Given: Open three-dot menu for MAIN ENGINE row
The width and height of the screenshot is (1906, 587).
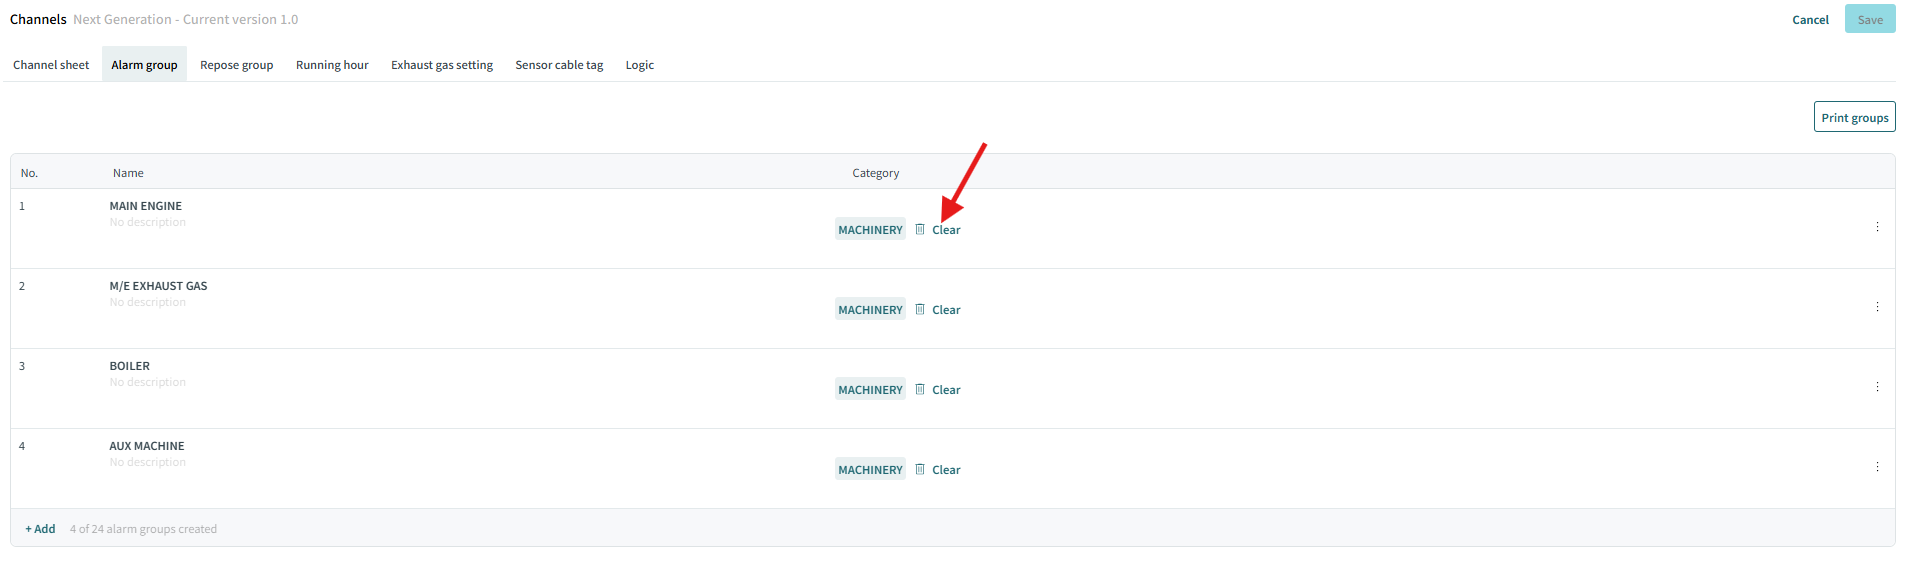Looking at the screenshot, I should (1877, 227).
